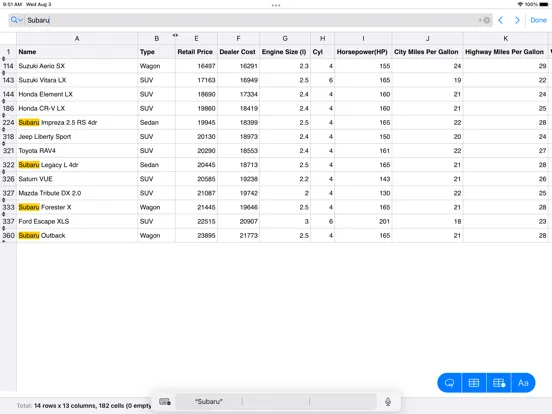Viewport: 552px width, 414px height.
Task: Select the Suzuki Aerio SX cell
Action: click(77, 66)
